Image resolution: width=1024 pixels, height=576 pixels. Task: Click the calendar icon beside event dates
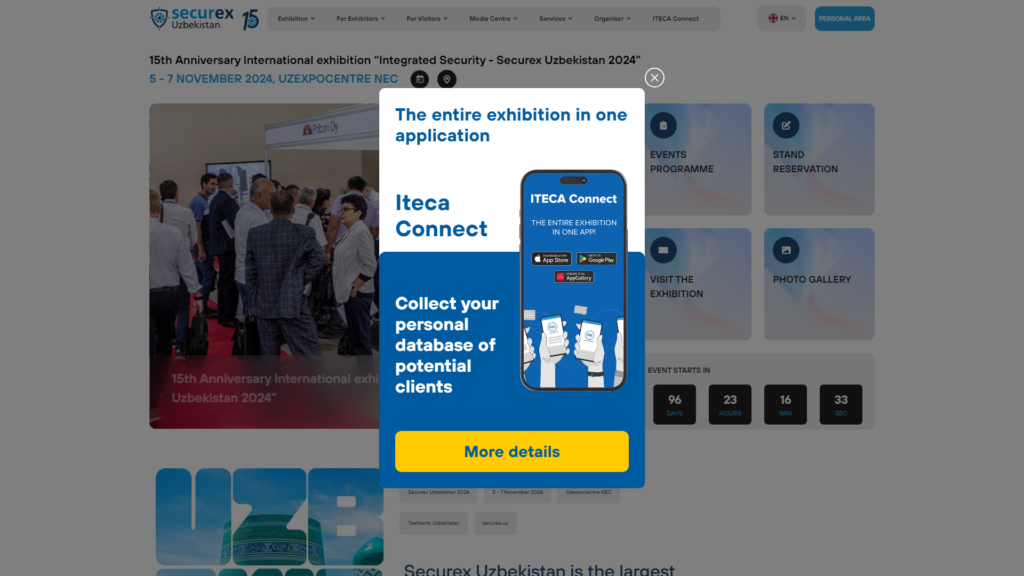tap(420, 79)
